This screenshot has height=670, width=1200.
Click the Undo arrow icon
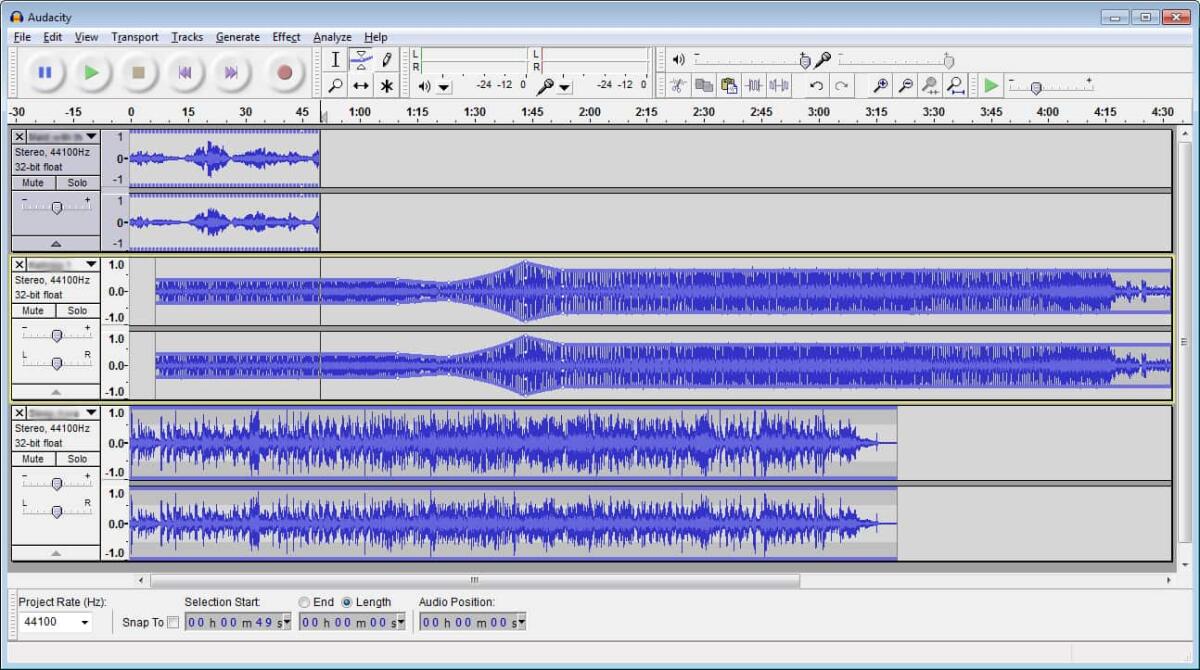[815, 85]
